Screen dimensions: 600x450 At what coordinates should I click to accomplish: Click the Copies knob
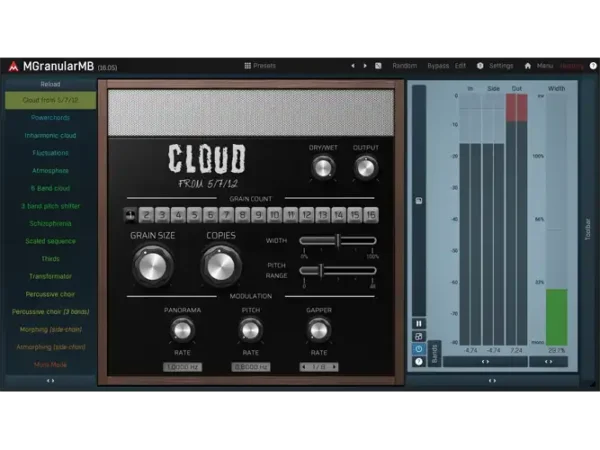221,266
